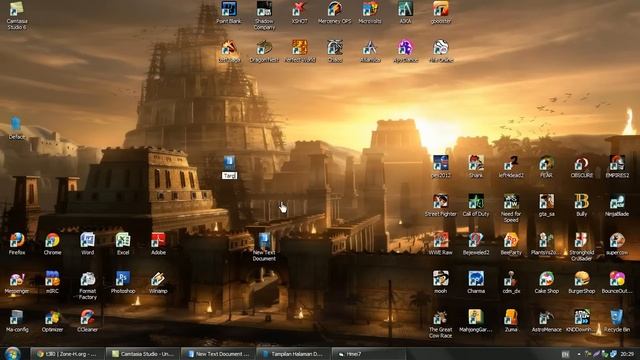Launch the MahjongGarden shortcut
The width and height of the screenshot is (640, 360).
pyautogui.click(x=476, y=321)
